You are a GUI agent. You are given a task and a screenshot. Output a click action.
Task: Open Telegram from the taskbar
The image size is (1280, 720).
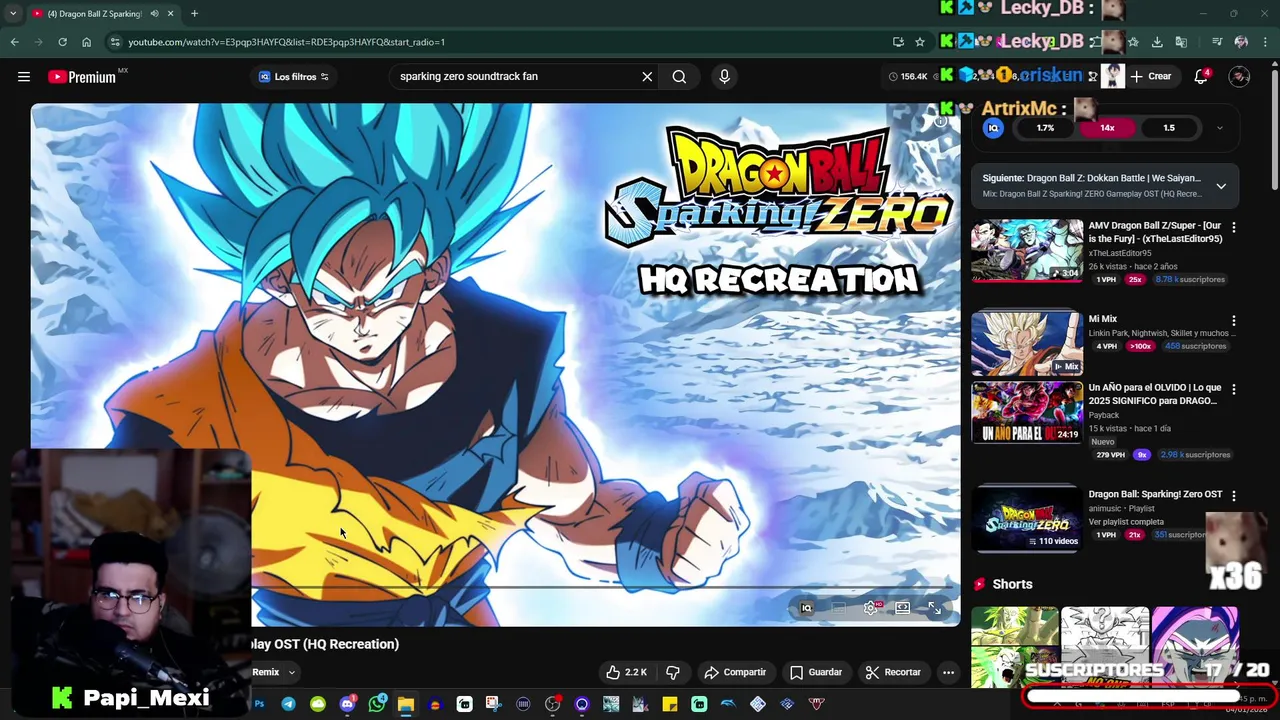click(x=288, y=704)
